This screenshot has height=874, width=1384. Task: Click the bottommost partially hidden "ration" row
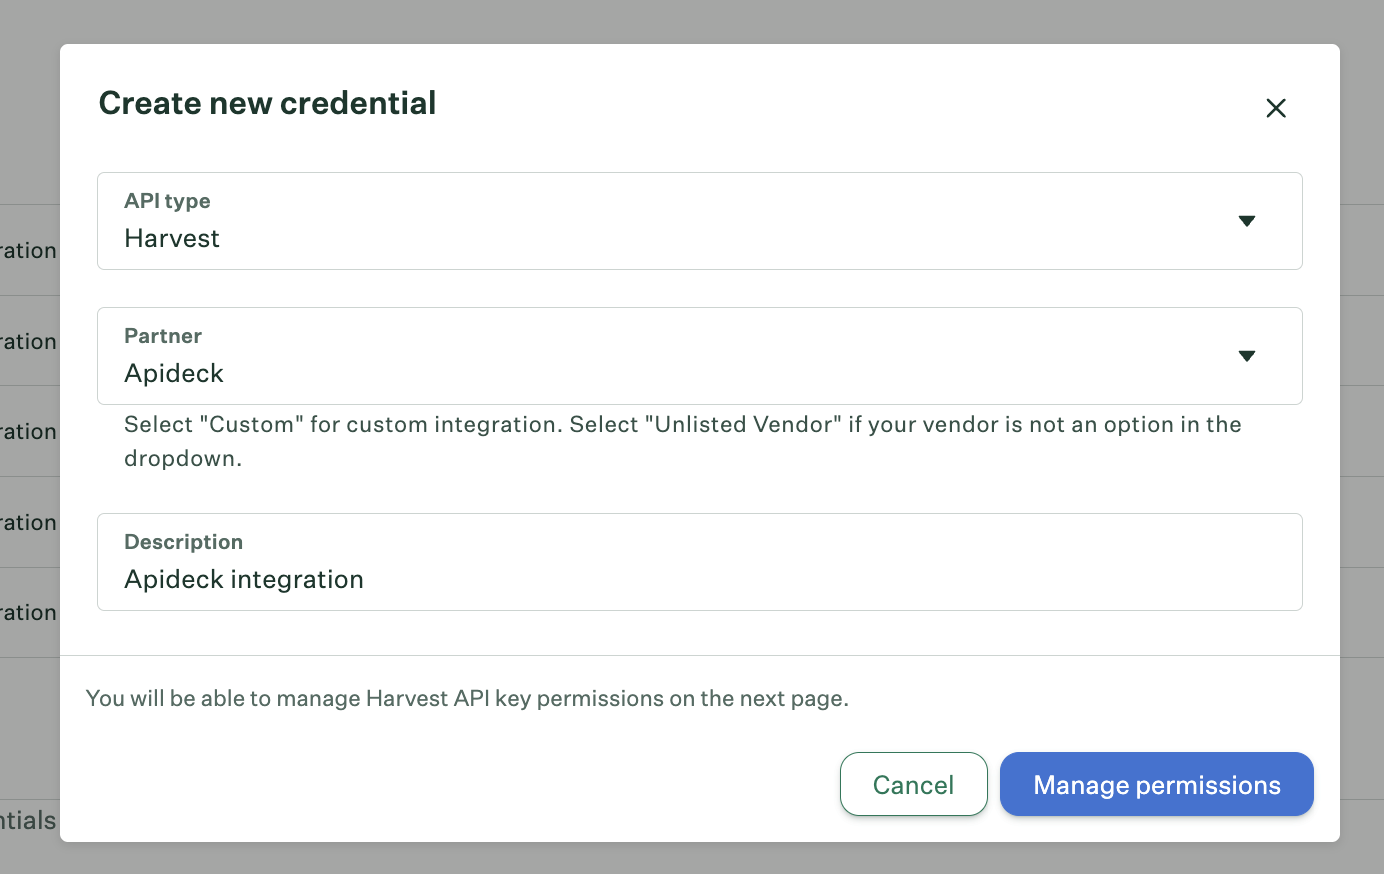28,612
